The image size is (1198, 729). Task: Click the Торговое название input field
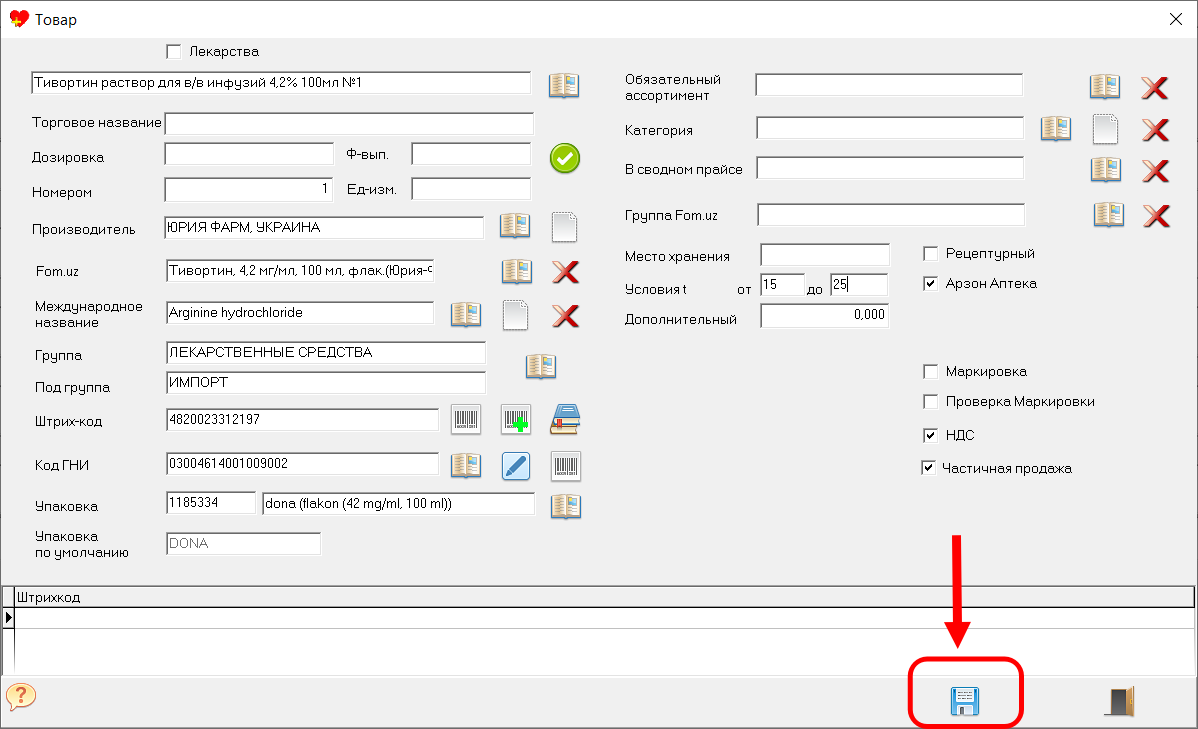point(349,123)
